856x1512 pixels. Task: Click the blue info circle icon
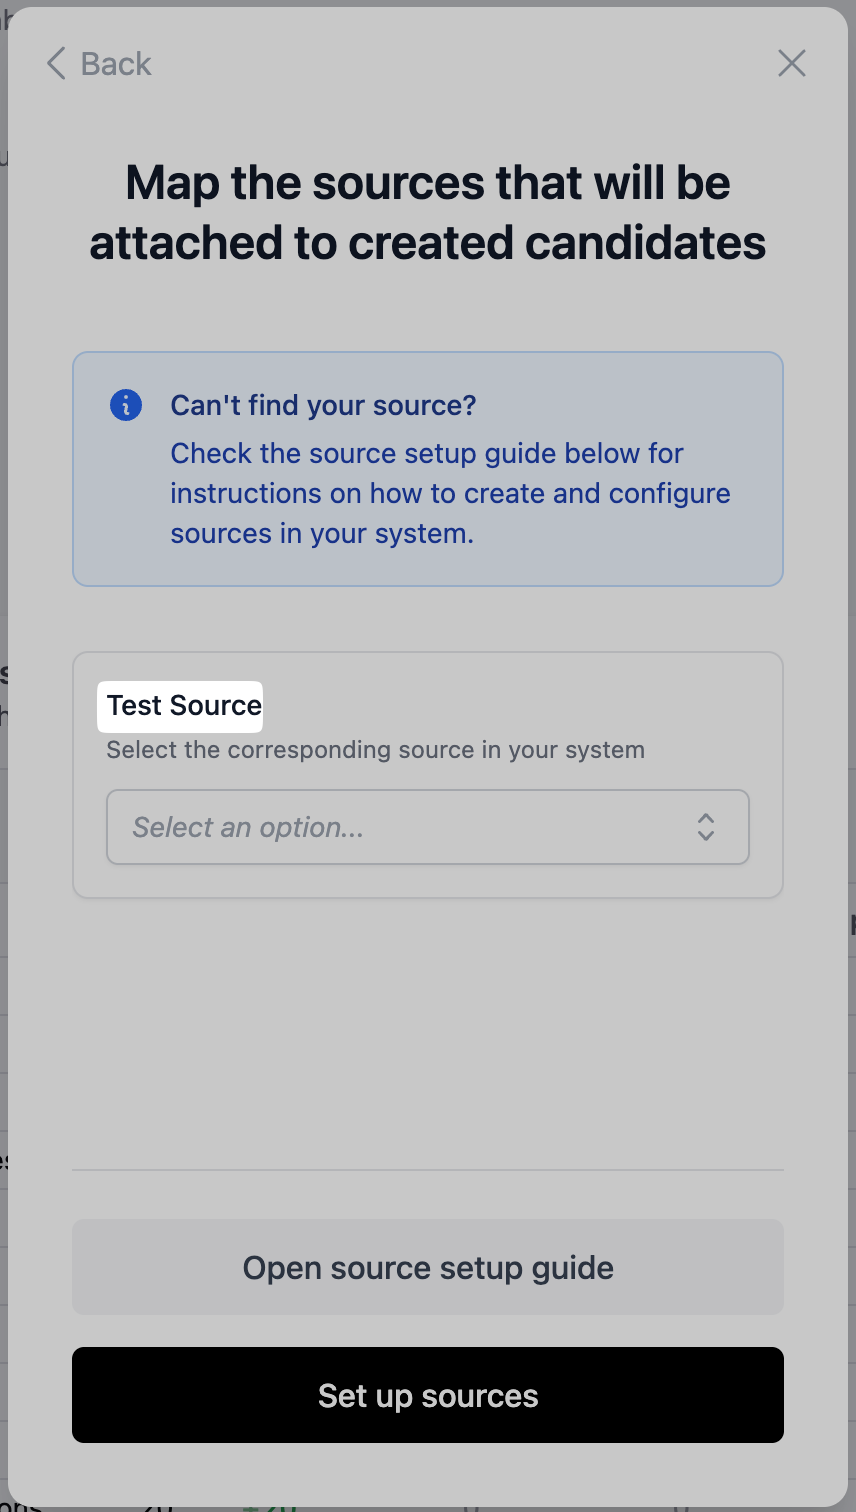[126, 405]
